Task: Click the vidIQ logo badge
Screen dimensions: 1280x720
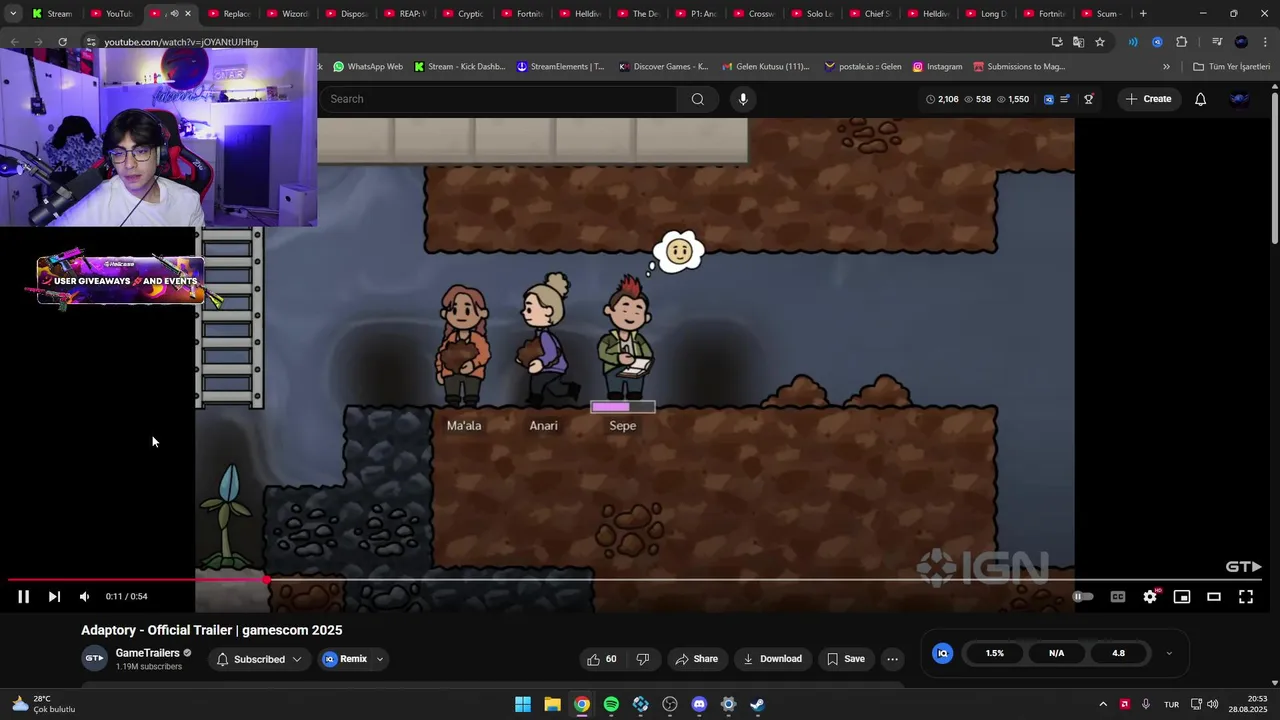Action: click(942, 653)
